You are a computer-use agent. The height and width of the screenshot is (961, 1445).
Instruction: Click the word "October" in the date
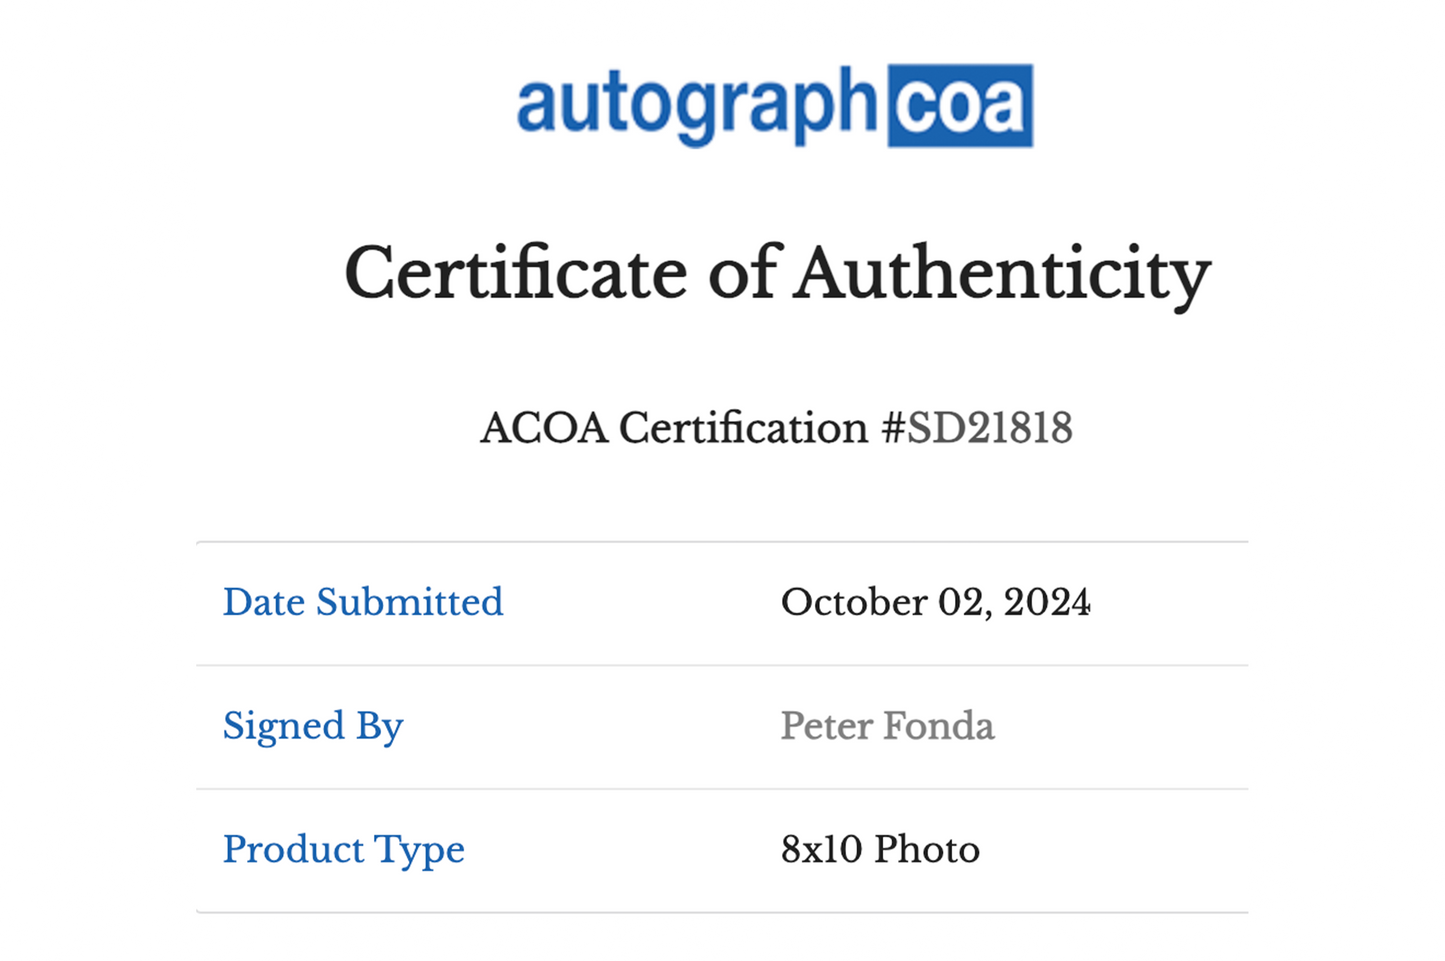coord(854,602)
